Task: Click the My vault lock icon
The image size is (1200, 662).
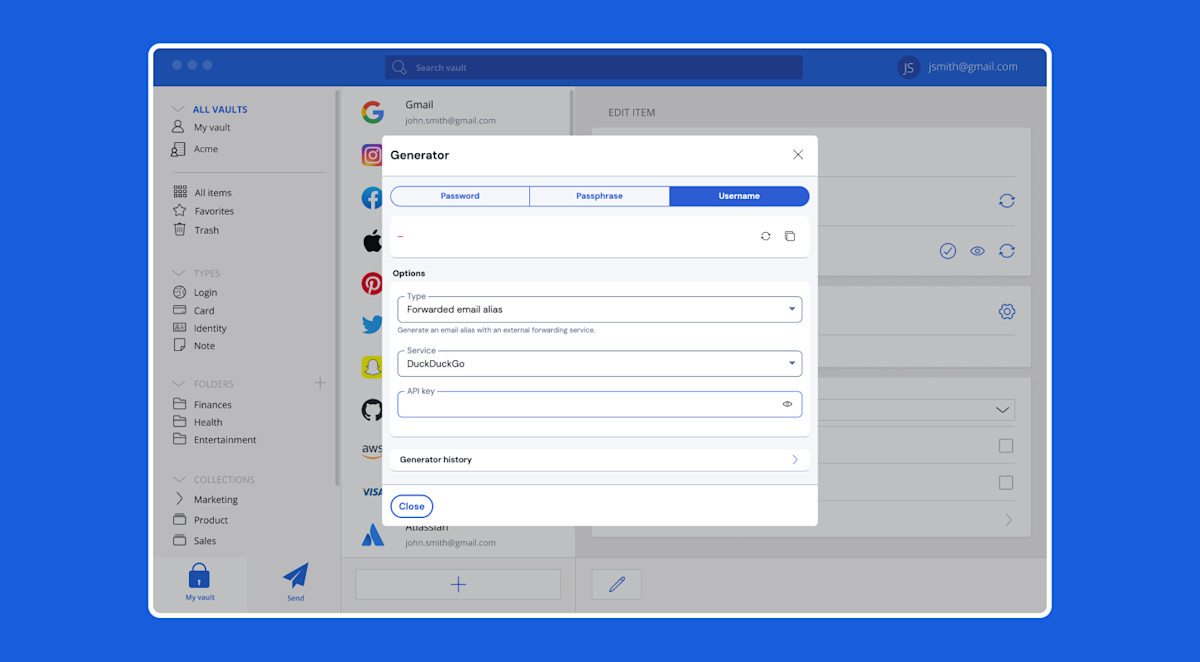Action: (200, 578)
